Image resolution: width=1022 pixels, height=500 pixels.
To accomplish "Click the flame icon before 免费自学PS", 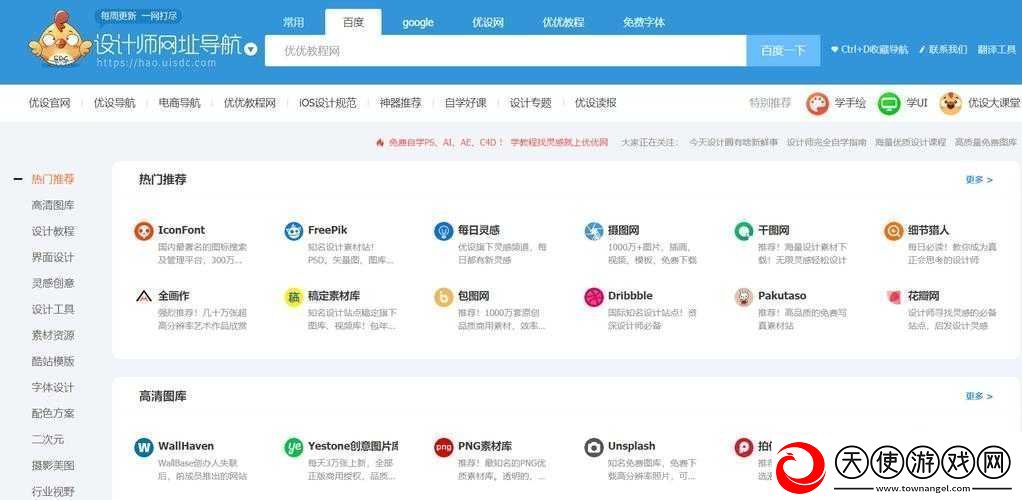I will pyautogui.click(x=380, y=142).
